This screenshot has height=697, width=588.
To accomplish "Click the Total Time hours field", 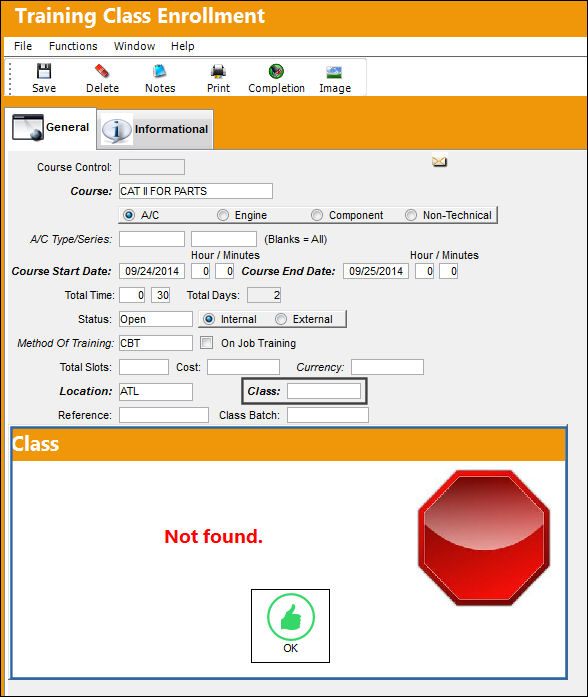I will point(132,295).
